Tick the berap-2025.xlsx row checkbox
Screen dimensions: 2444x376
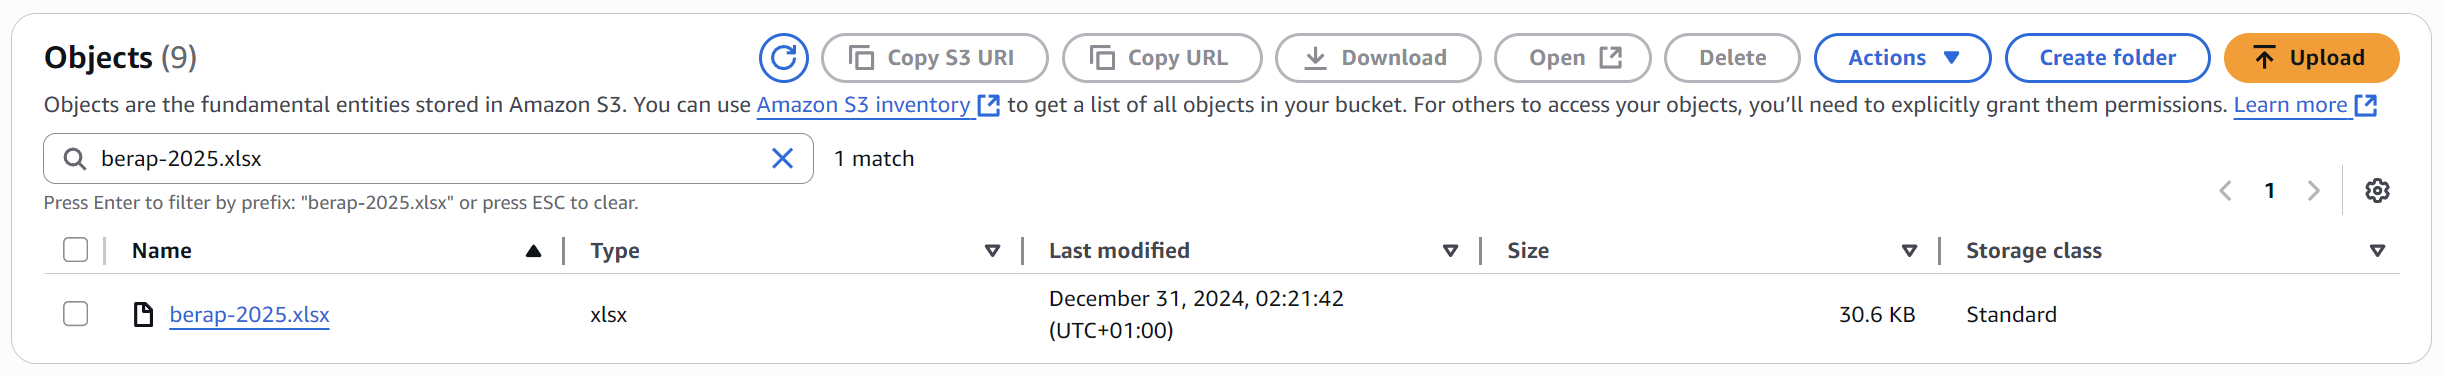tap(76, 314)
